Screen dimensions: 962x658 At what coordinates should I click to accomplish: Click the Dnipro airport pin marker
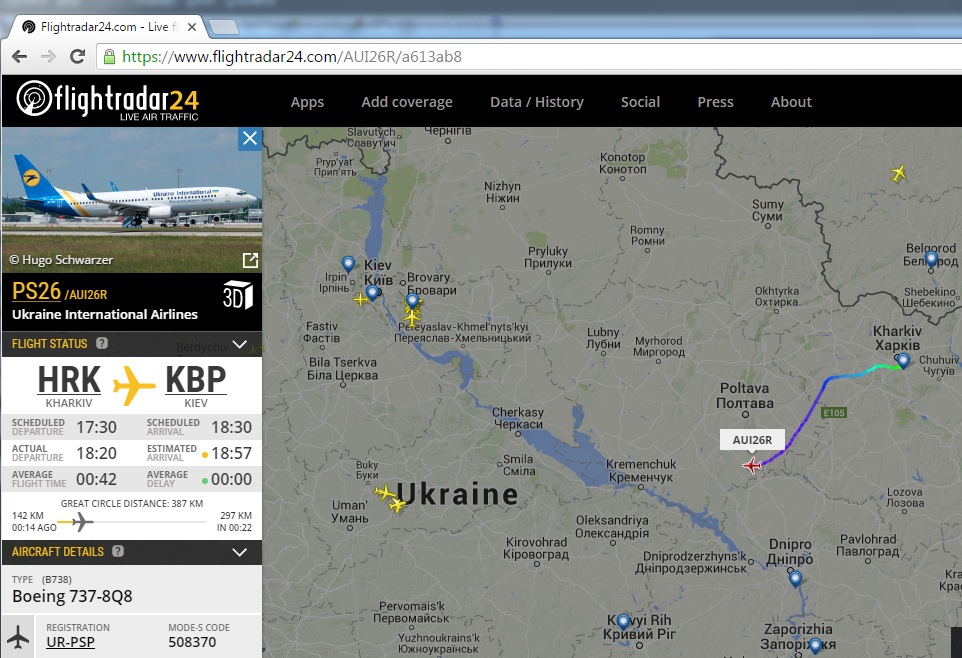tap(795, 578)
